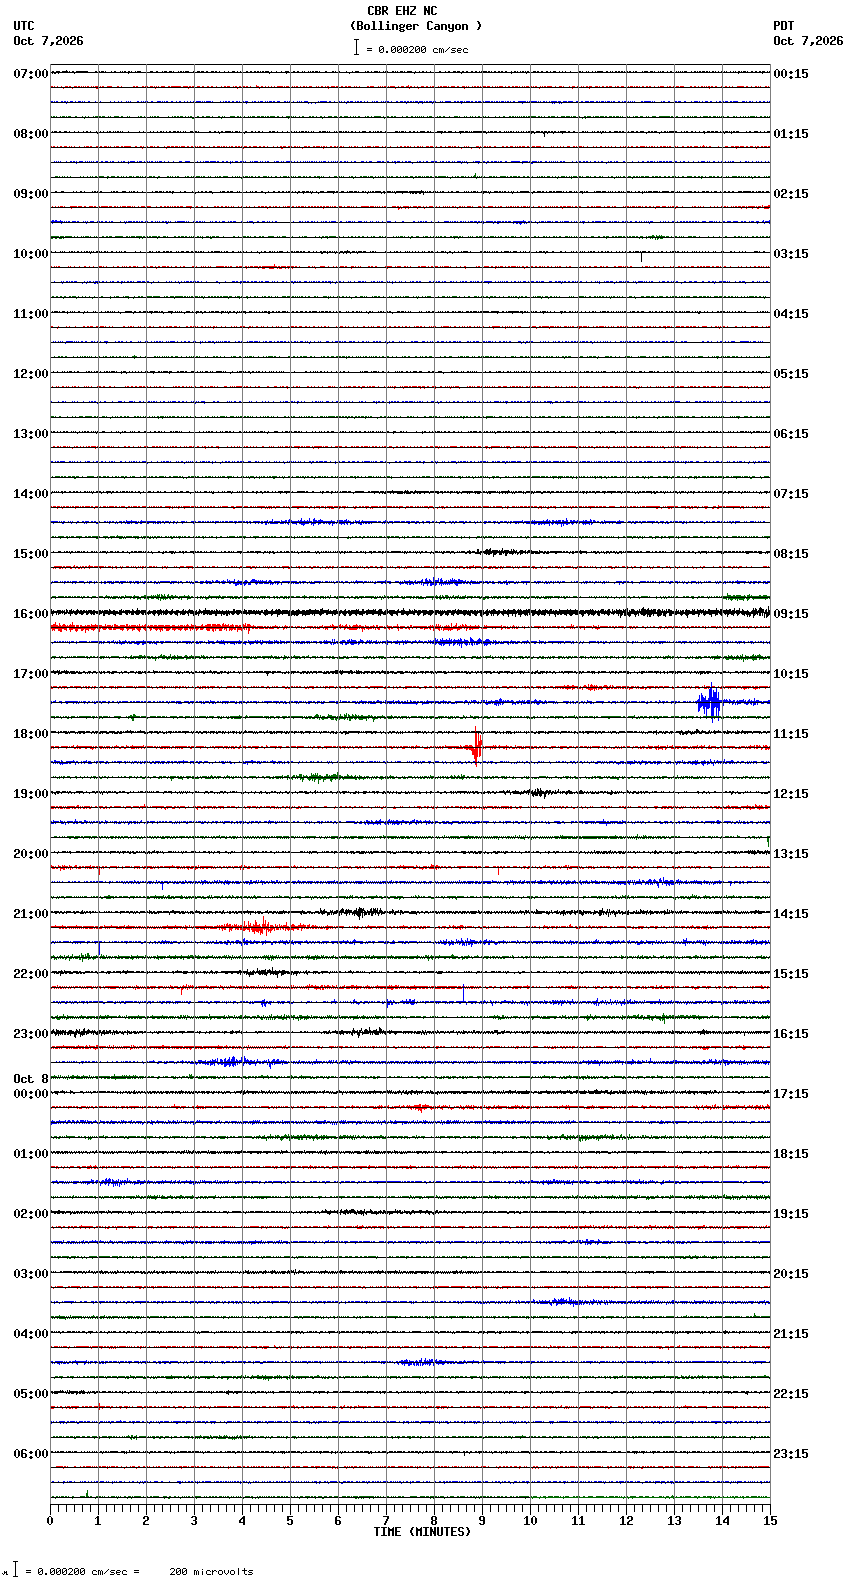Select the UTC time label '06:00'
The image size is (850, 1584).
pyautogui.click(x=31, y=1454)
